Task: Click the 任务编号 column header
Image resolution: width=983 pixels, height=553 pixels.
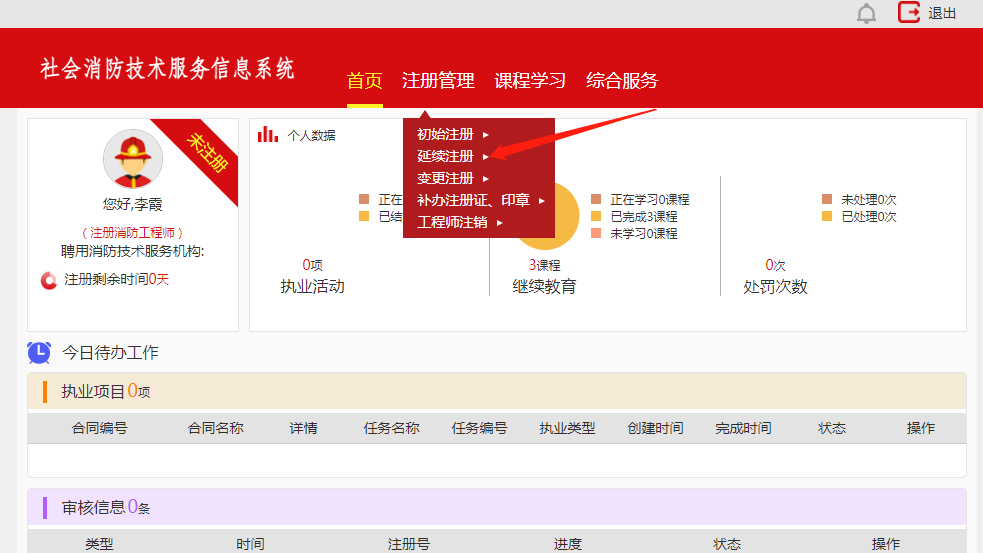Action: [x=480, y=428]
